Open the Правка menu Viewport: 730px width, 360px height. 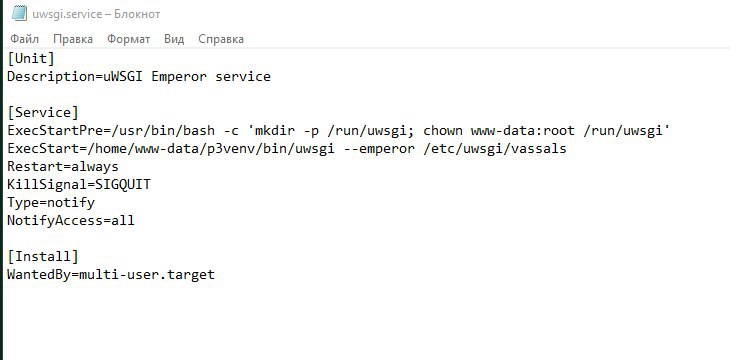tap(73, 39)
